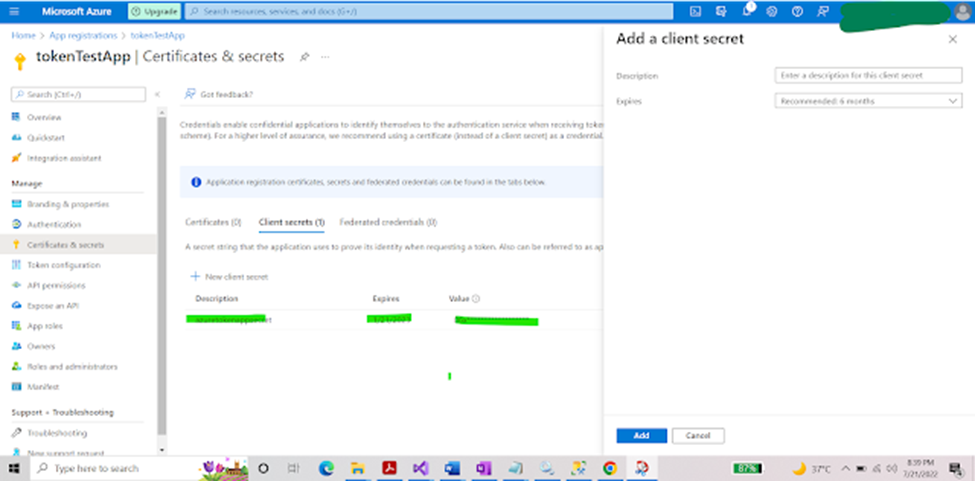Image resolution: width=975 pixels, height=481 pixels.
Task: Collapse the left menu with chevron
Action: point(157,94)
